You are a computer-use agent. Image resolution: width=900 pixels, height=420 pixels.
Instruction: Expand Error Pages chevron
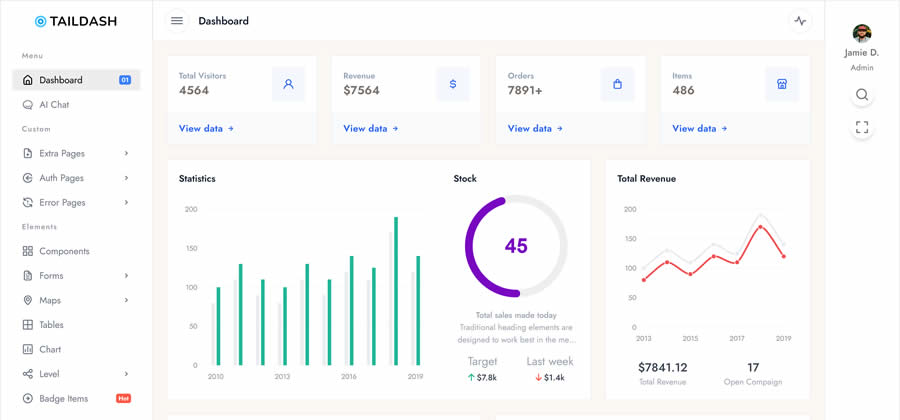click(x=126, y=203)
